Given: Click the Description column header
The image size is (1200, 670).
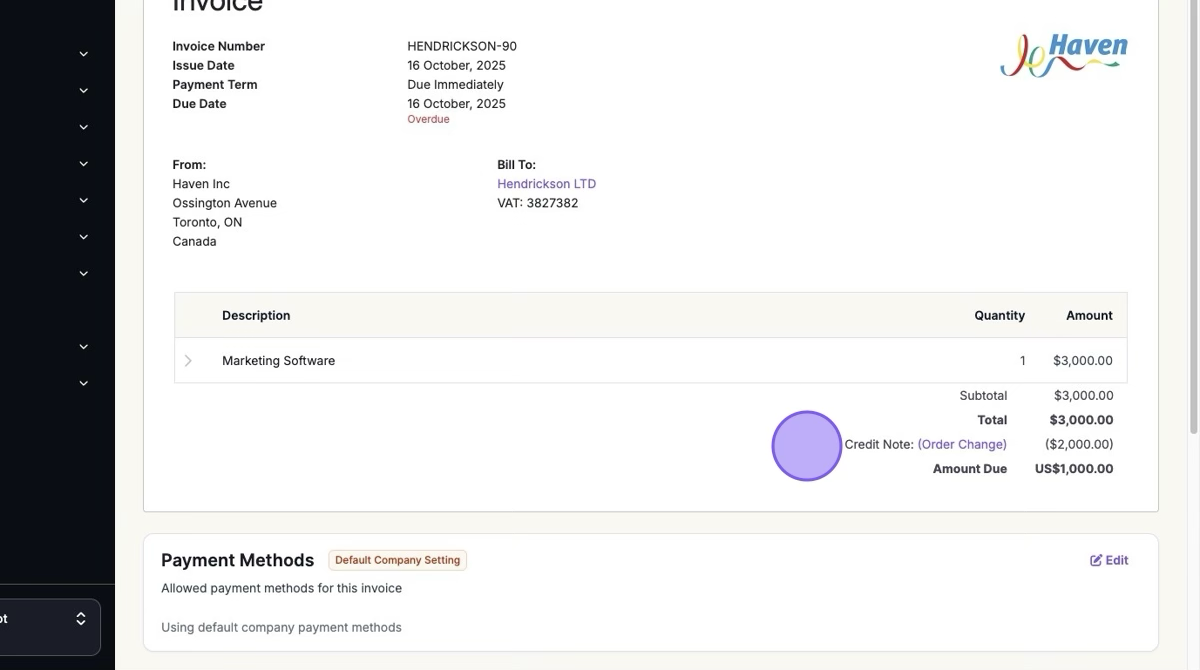Looking at the screenshot, I should coord(256,315).
